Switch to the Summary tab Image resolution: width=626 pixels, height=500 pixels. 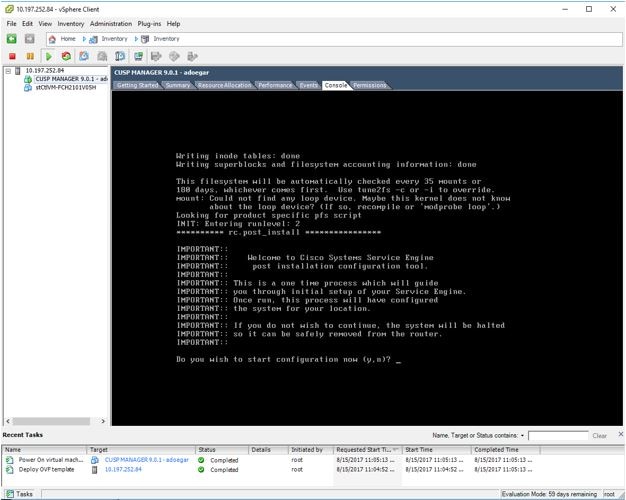178,85
